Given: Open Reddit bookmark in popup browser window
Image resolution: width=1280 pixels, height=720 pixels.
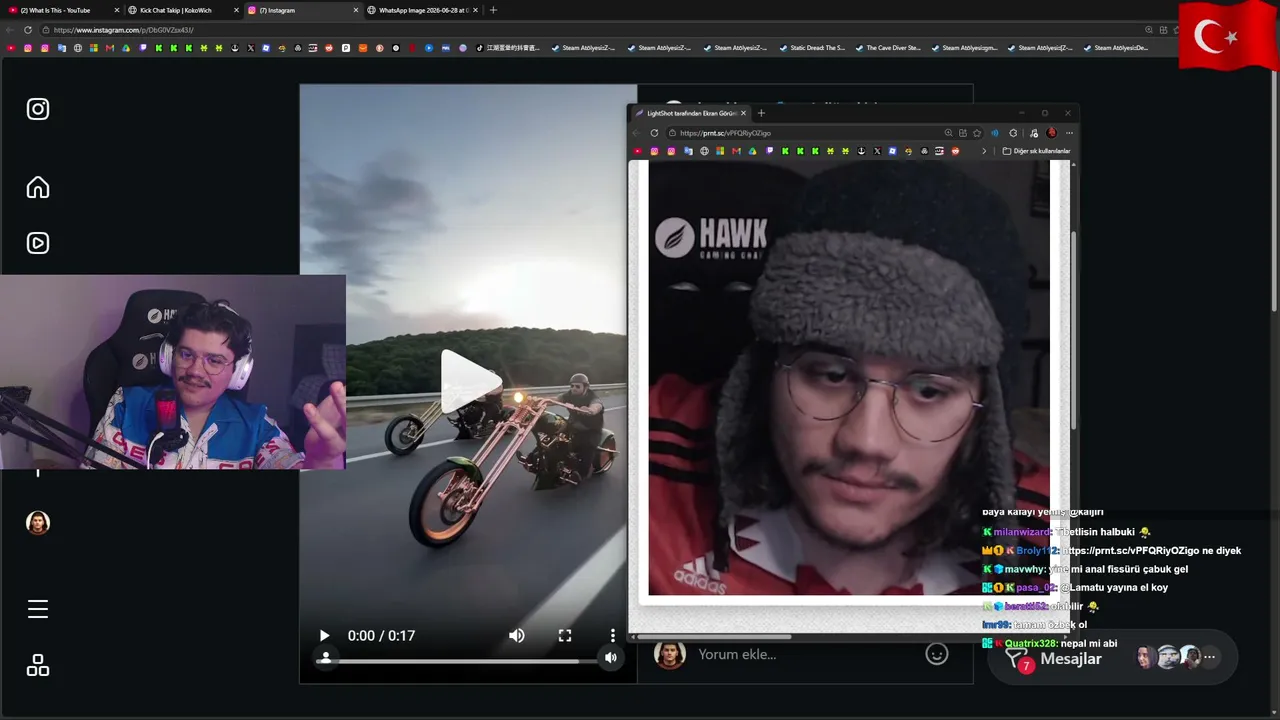Looking at the screenshot, I should point(955,151).
